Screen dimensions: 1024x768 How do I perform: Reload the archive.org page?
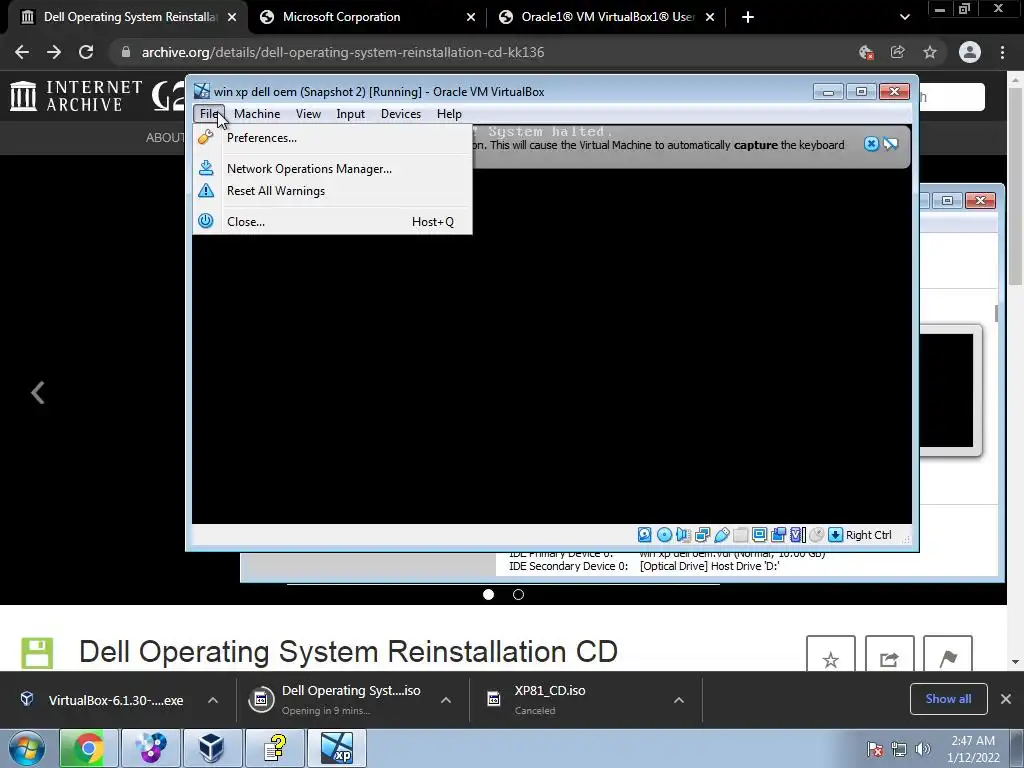86,52
